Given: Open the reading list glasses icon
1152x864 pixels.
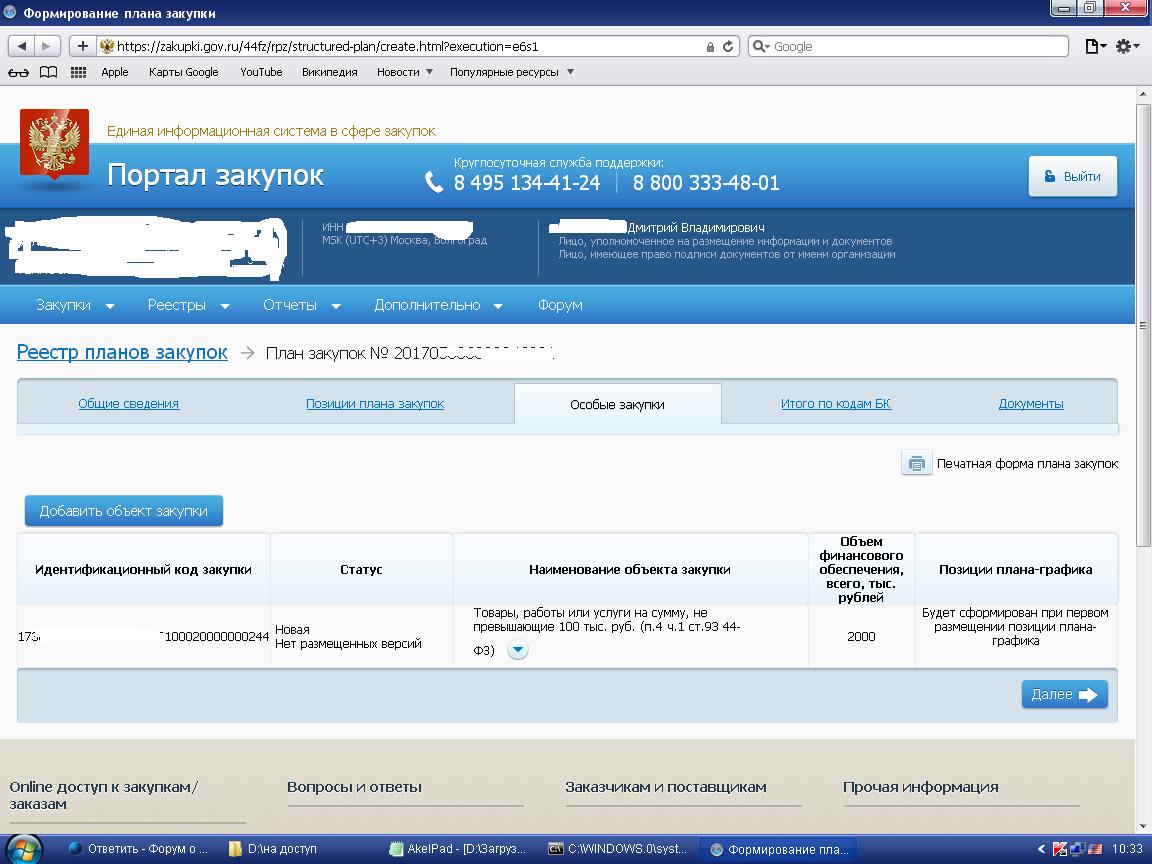Looking at the screenshot, I should point(18,72).
